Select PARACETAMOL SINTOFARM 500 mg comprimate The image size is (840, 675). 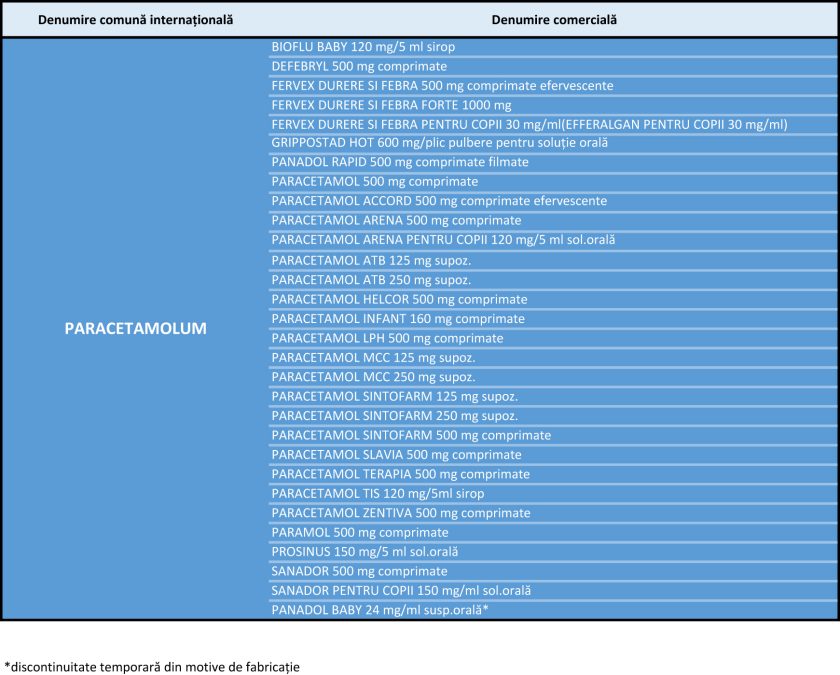(x=553, y=435)
